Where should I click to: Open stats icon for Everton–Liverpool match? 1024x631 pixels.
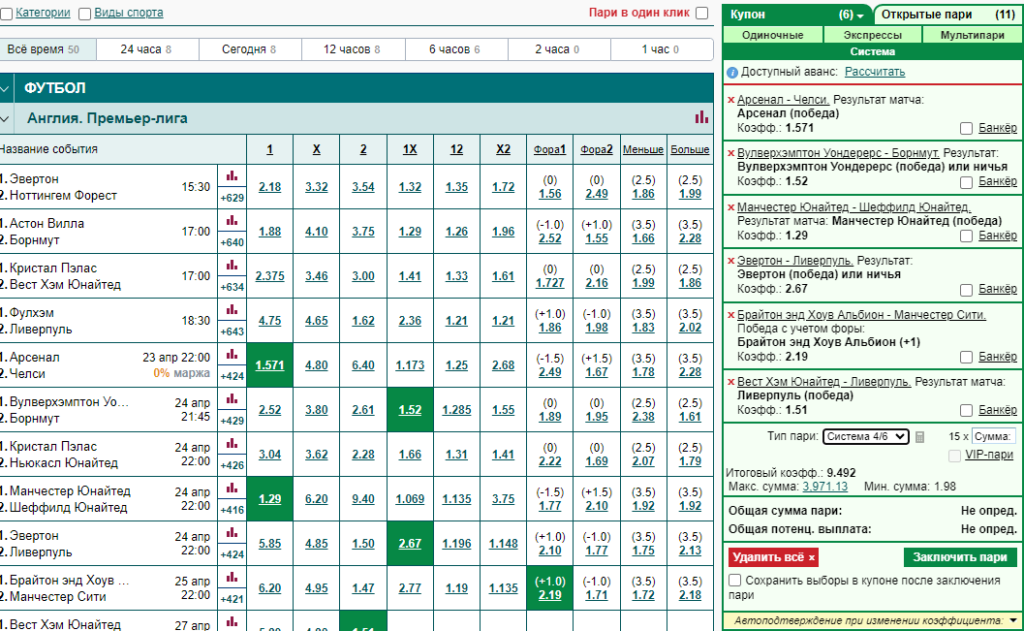[x=232, y=533]
